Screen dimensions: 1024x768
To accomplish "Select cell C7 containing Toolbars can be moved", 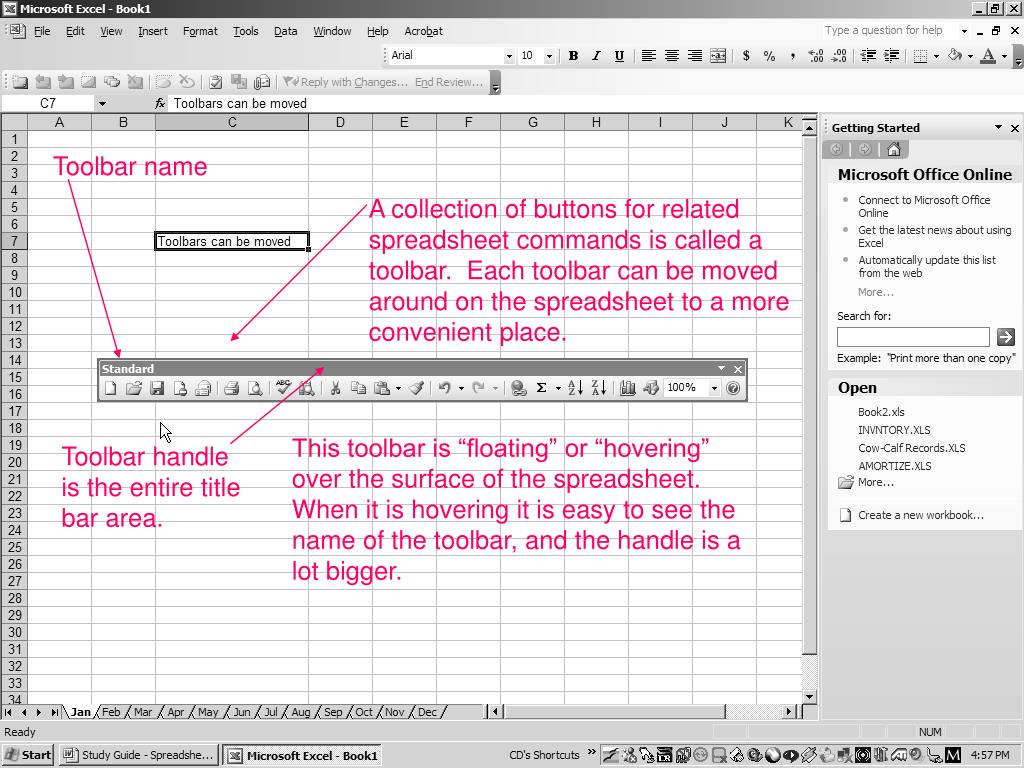I will pos(232,241).
